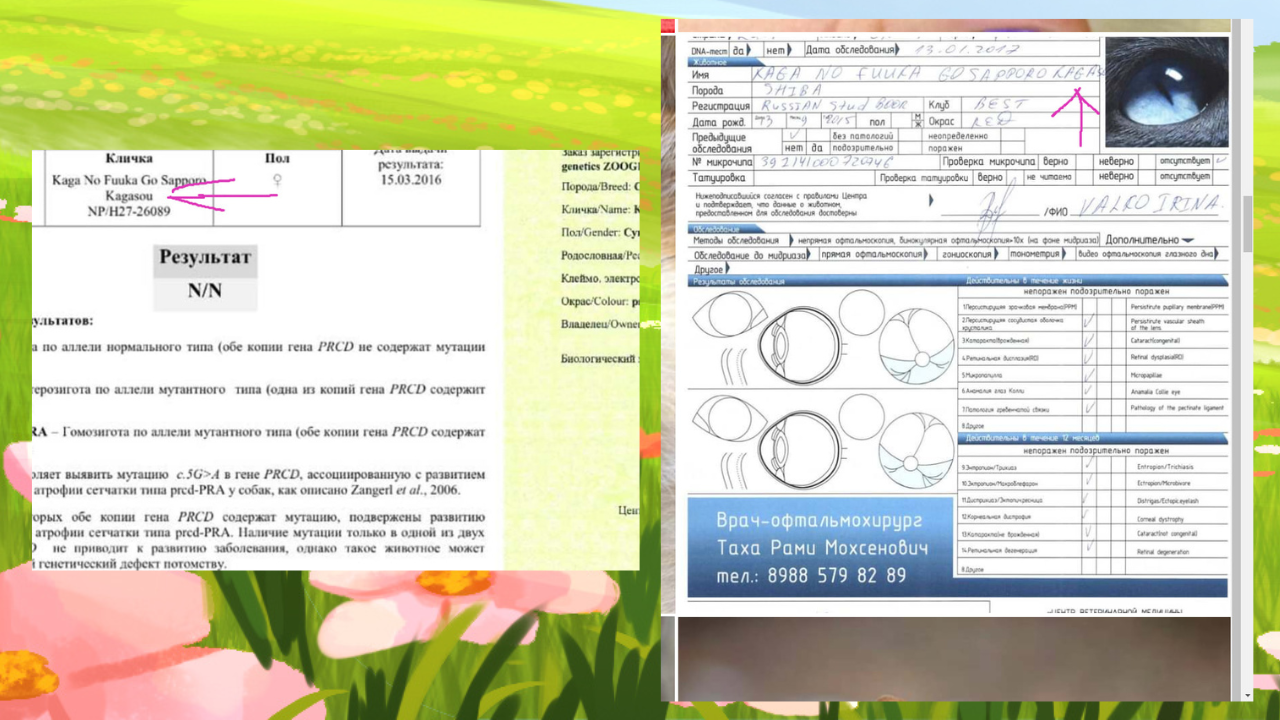1280x720 pixels.
Task: Tick the 'отсутствует' box in microchip check row
Action: point(1220,161)
